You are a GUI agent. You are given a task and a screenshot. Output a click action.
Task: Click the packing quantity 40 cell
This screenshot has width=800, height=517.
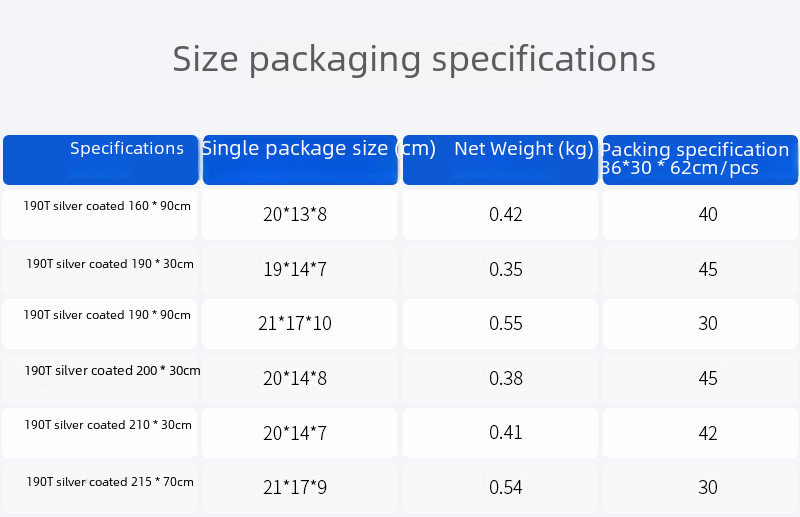tap(708, 215)
